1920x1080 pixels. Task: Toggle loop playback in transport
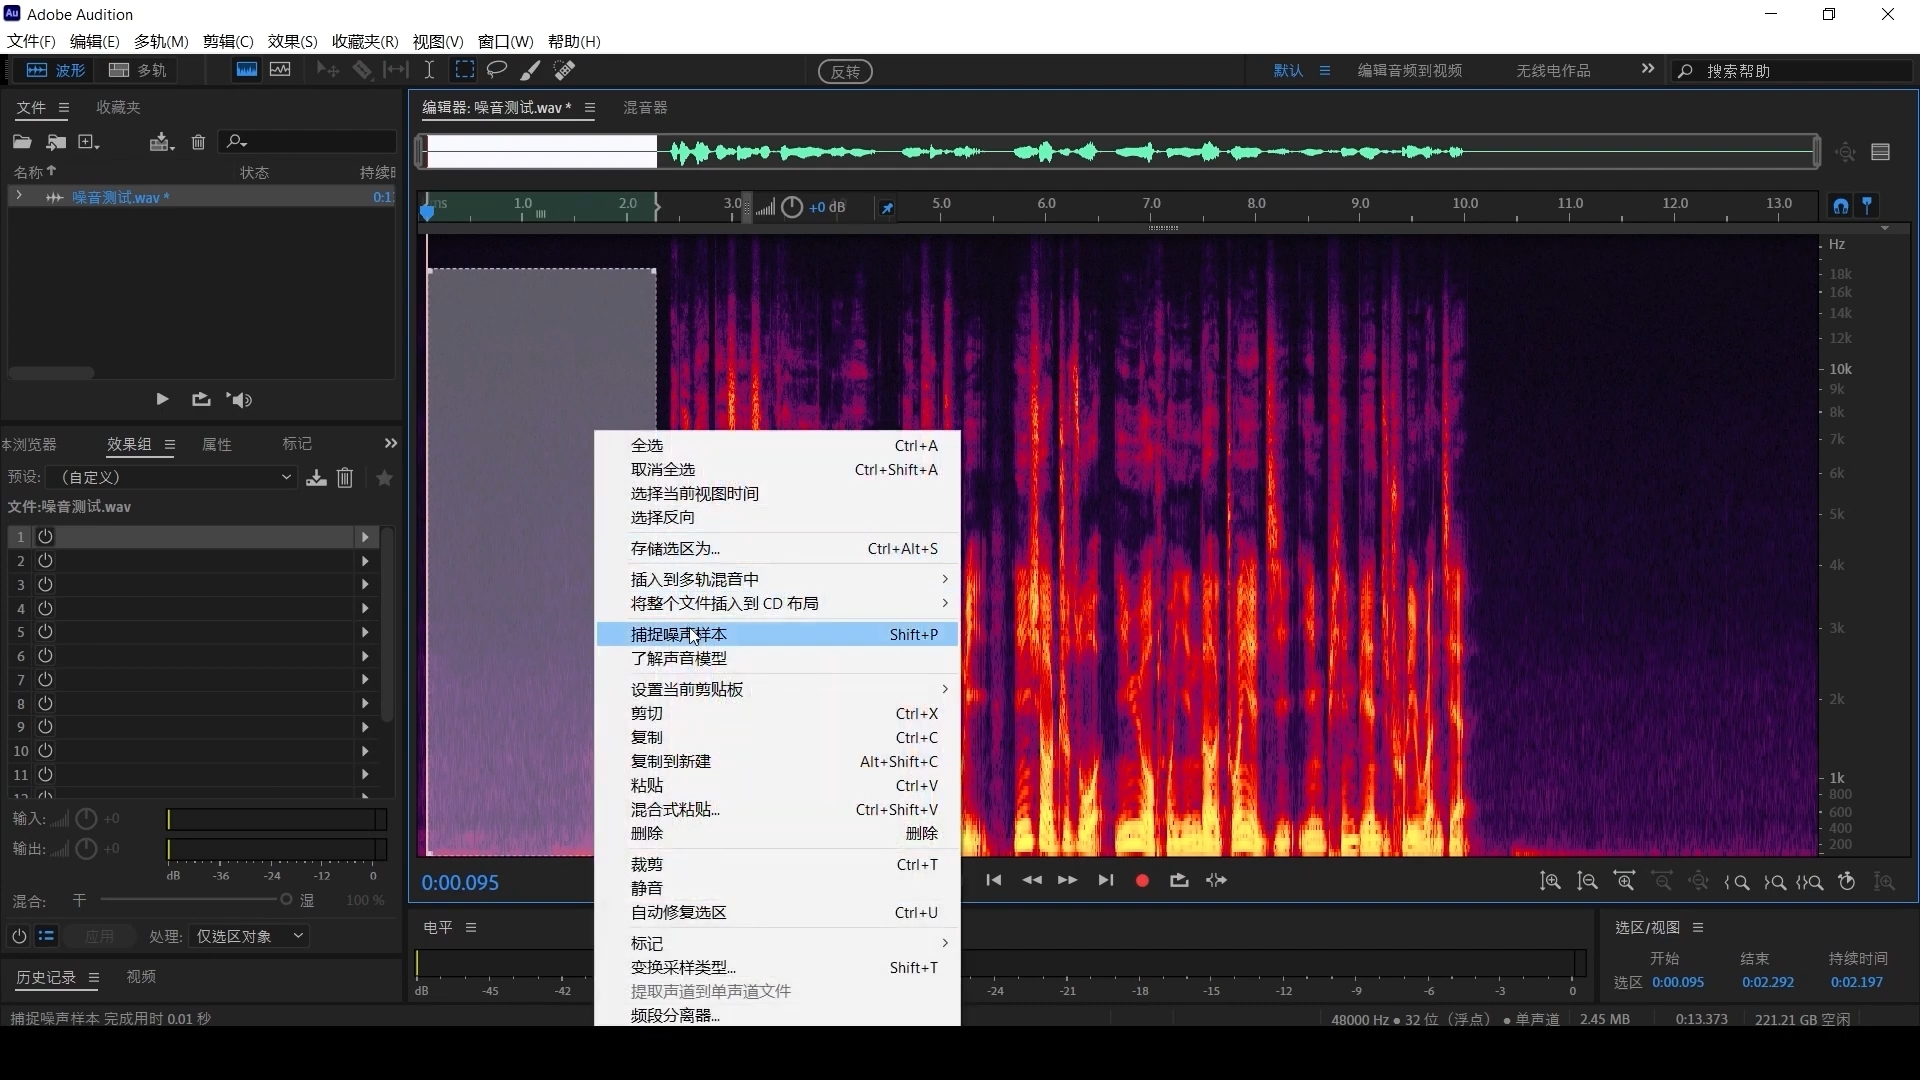[1179, 881]
